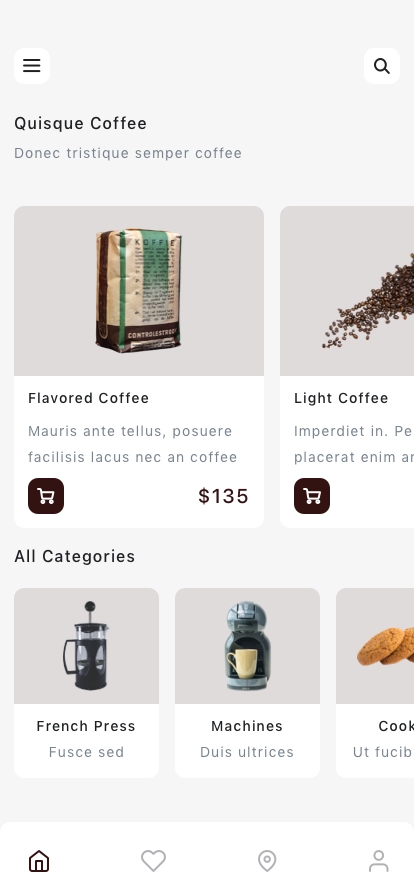The image size is (414, 896).
Task: Open the Flavored Coffee bag image
Action: [139, 291]
